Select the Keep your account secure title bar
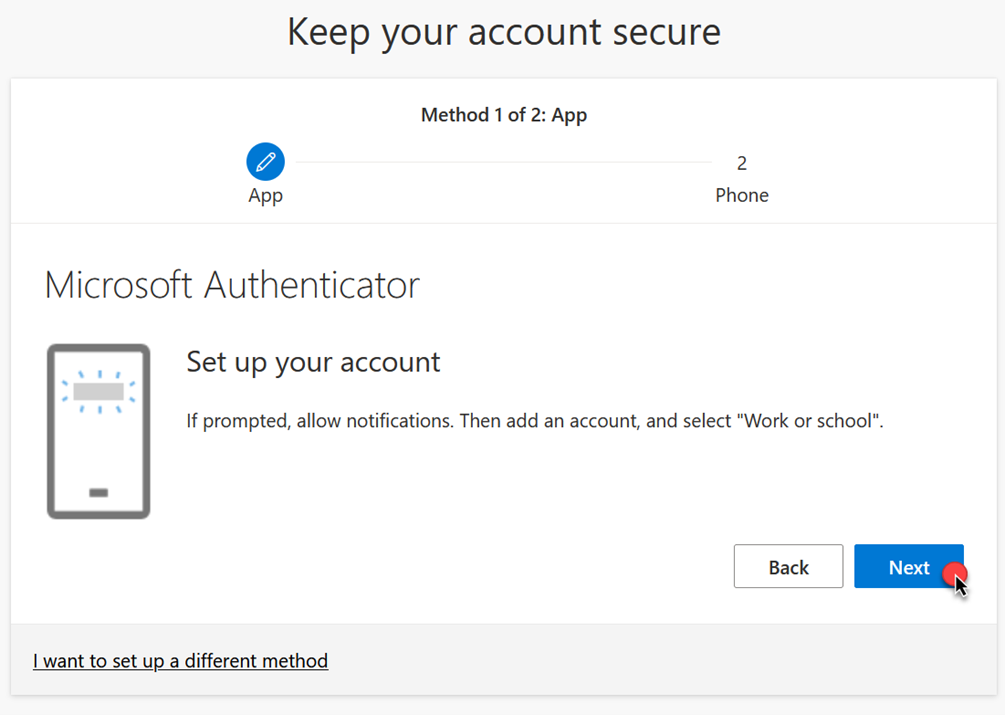 (x=503, y=31)
